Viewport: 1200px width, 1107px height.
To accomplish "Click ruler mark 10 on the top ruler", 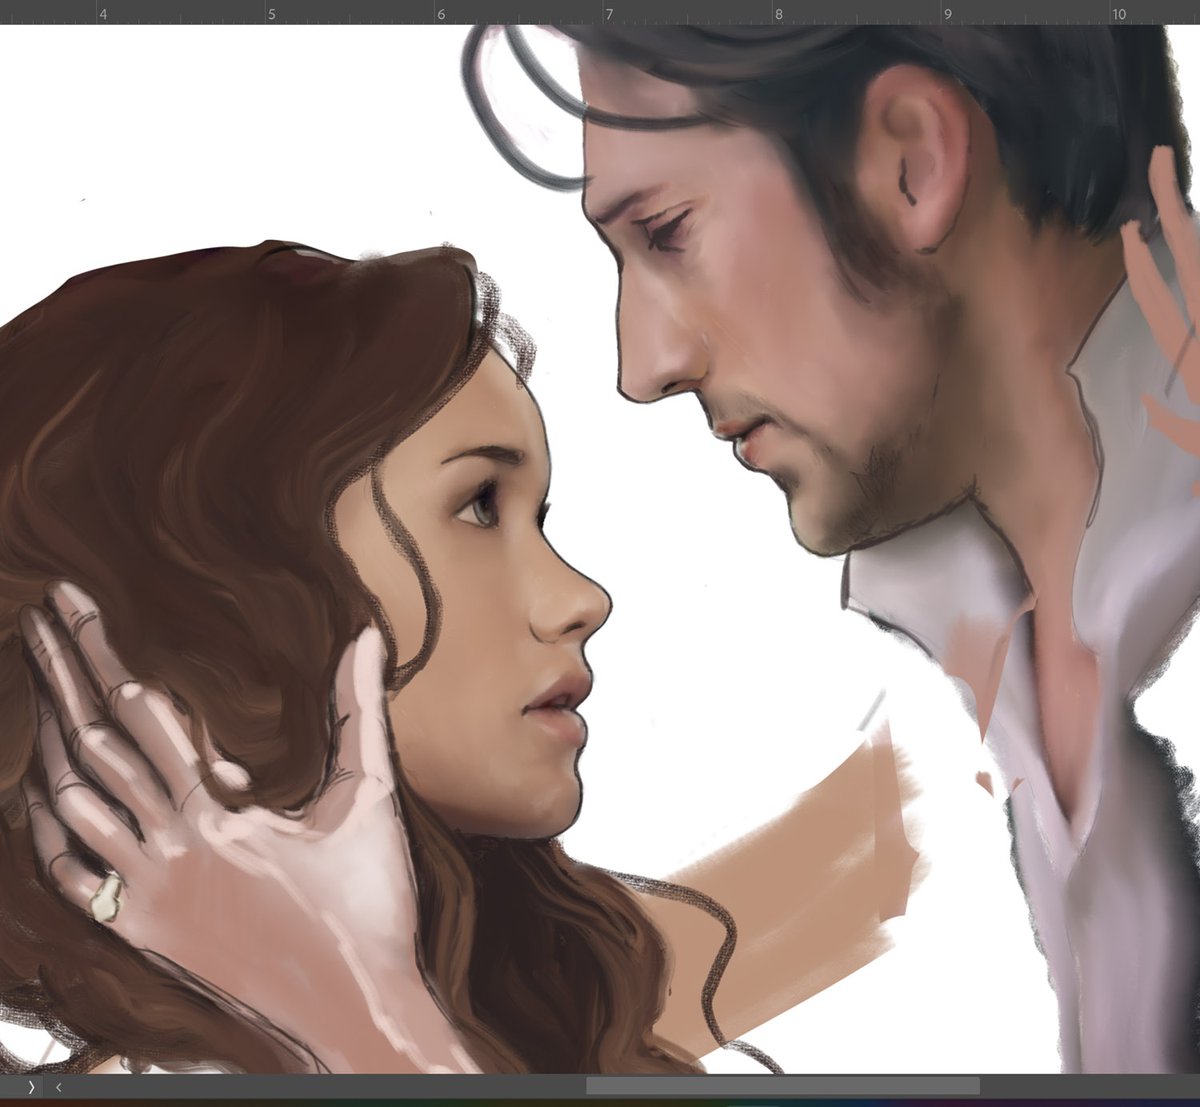I will coord(1119,14).
